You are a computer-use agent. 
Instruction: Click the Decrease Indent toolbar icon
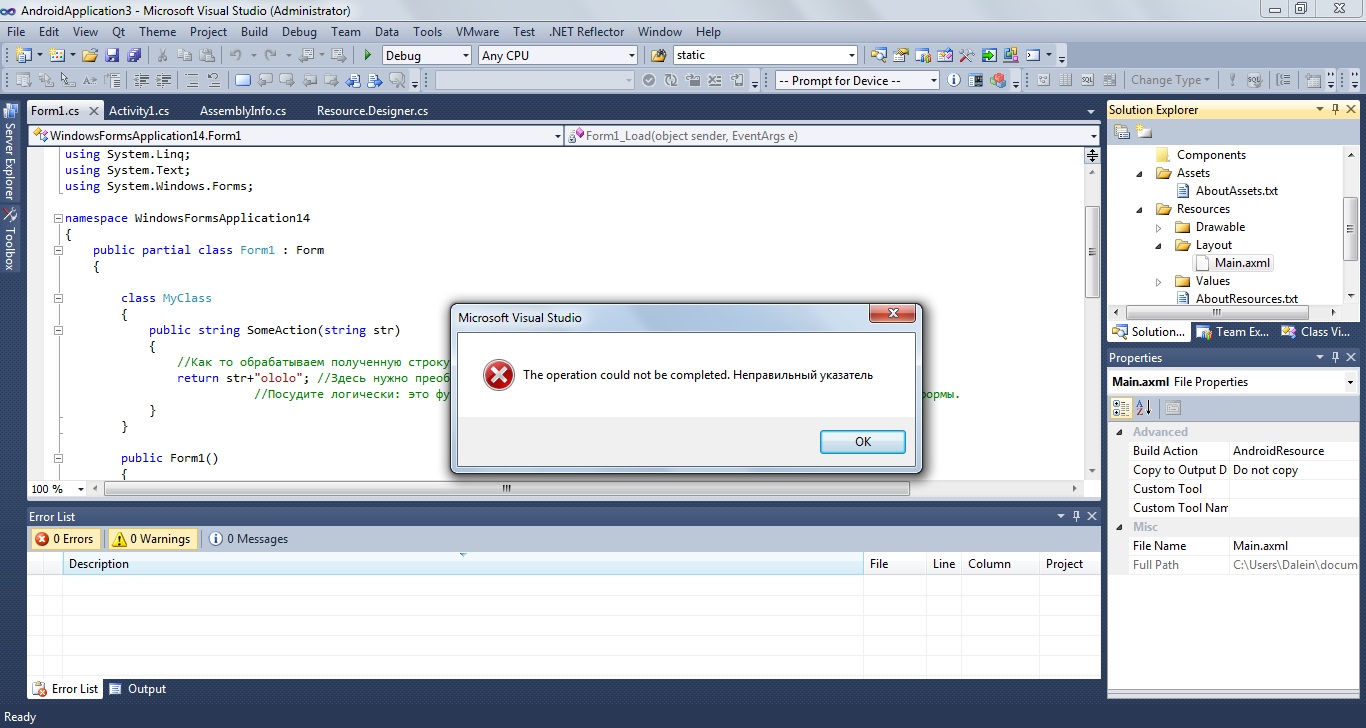pos(142,81)
